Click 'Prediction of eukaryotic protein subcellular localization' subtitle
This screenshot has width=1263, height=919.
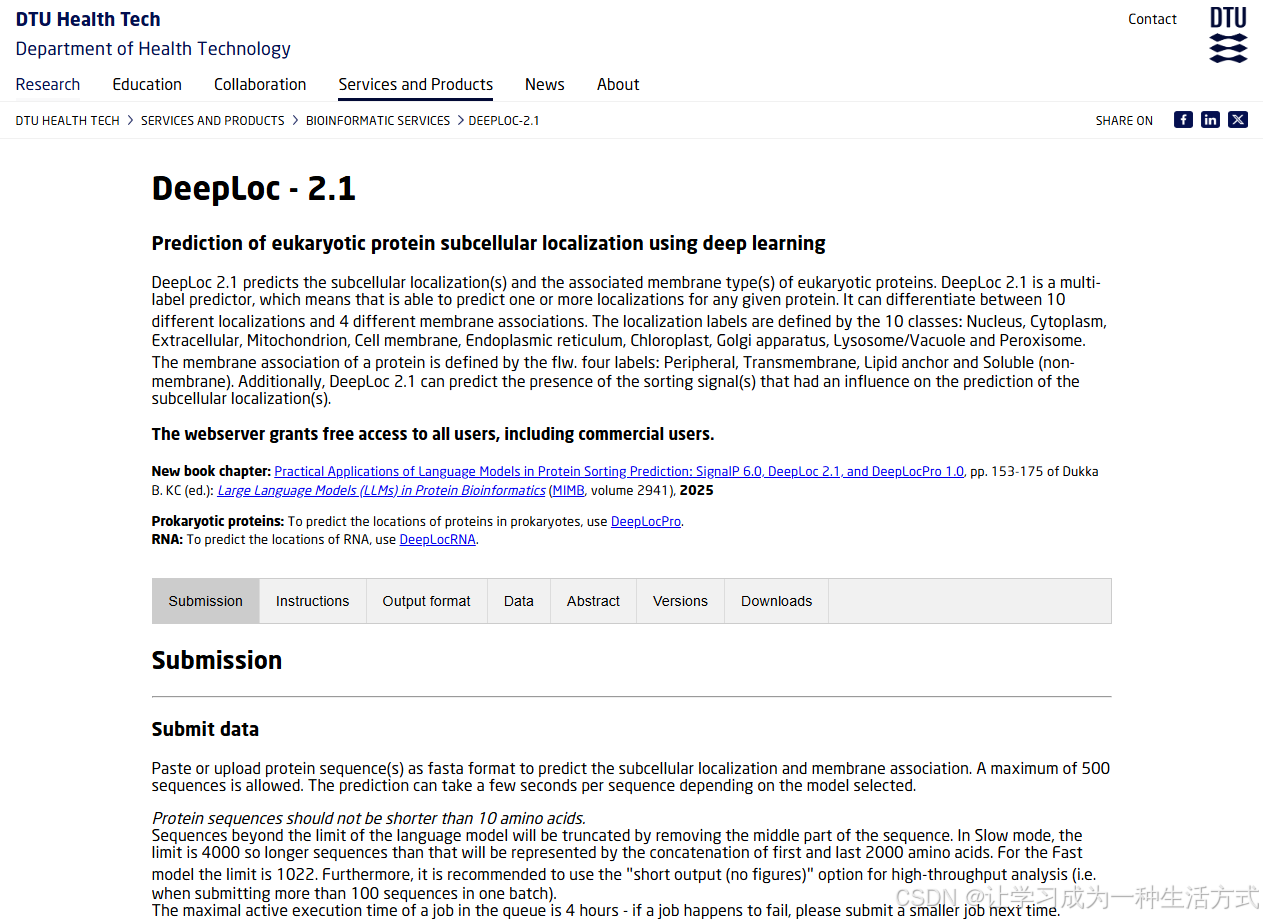tap(489, 243)
